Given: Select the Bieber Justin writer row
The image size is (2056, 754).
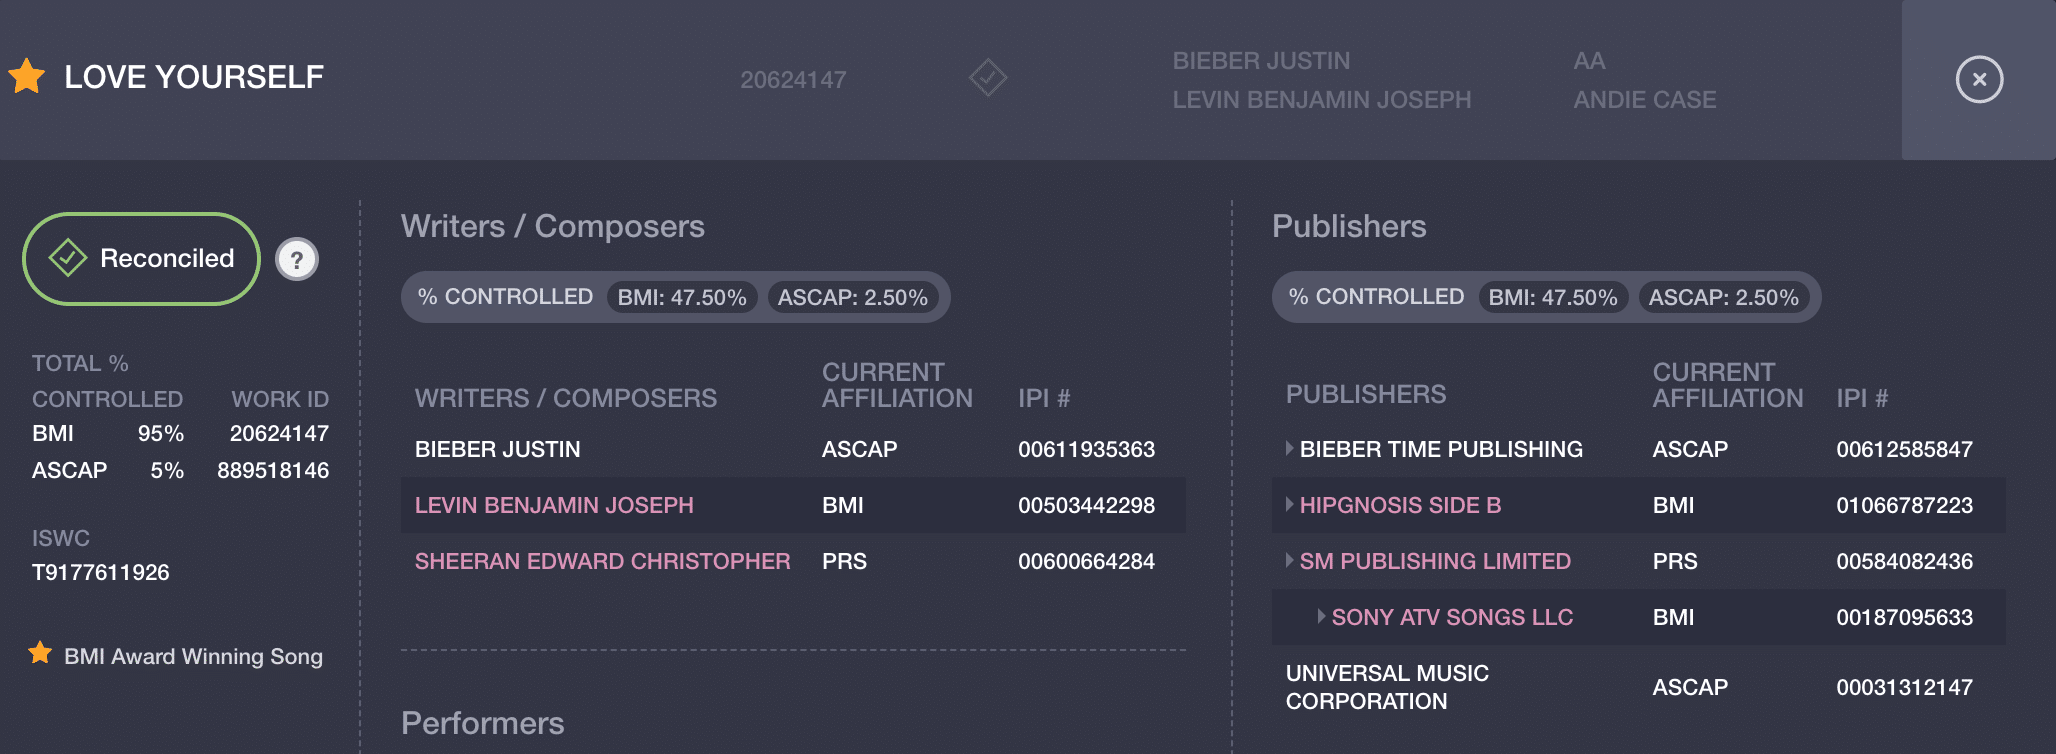Looking at the screenshot, I should [x=793, y=449].
